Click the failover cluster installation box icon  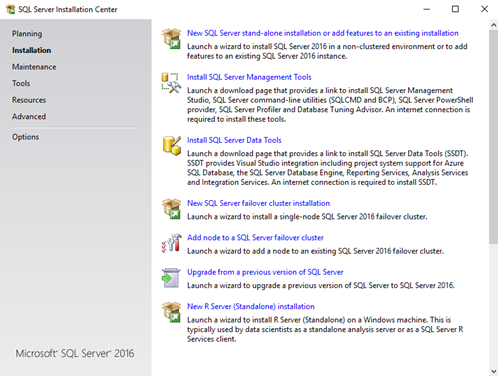[x=171, y=209]
